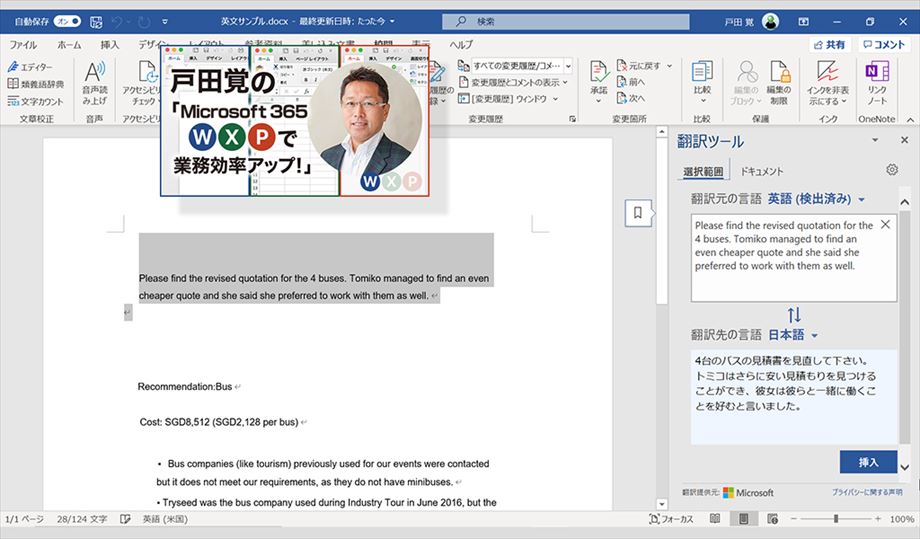Open リンクノート linked notes in OneNote
This screenshot has height=539, width=920.
coord(877,83)
